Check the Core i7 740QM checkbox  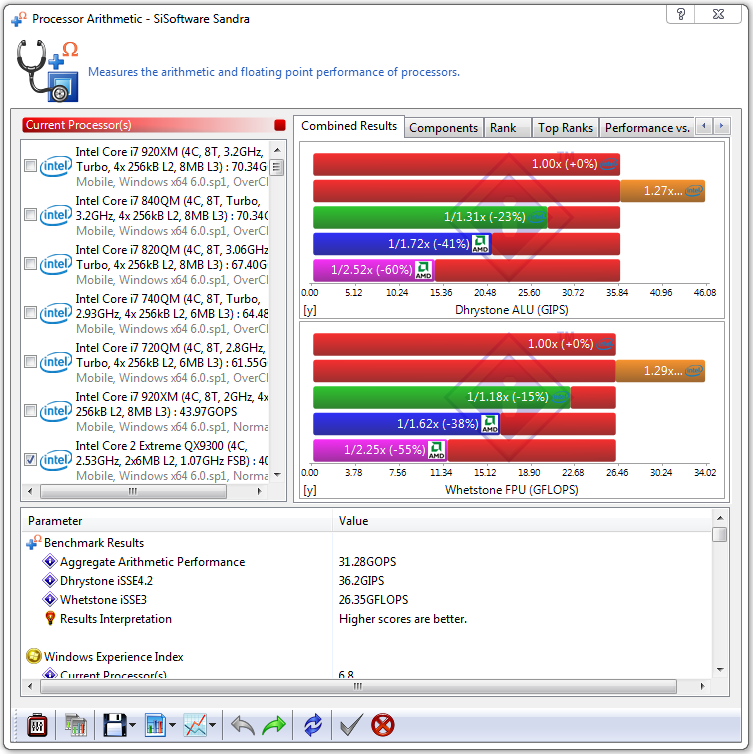[x=30, y=313]
